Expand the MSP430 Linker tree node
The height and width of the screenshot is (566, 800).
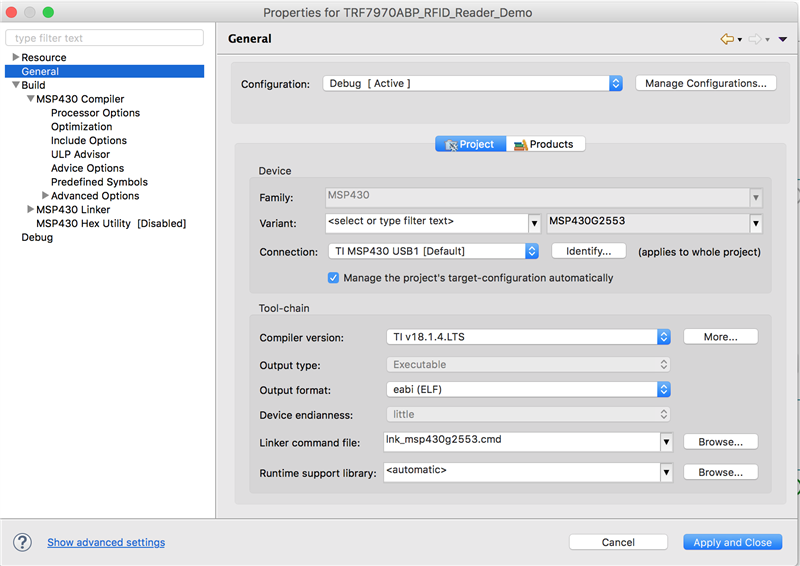click(x=31, y=210)
